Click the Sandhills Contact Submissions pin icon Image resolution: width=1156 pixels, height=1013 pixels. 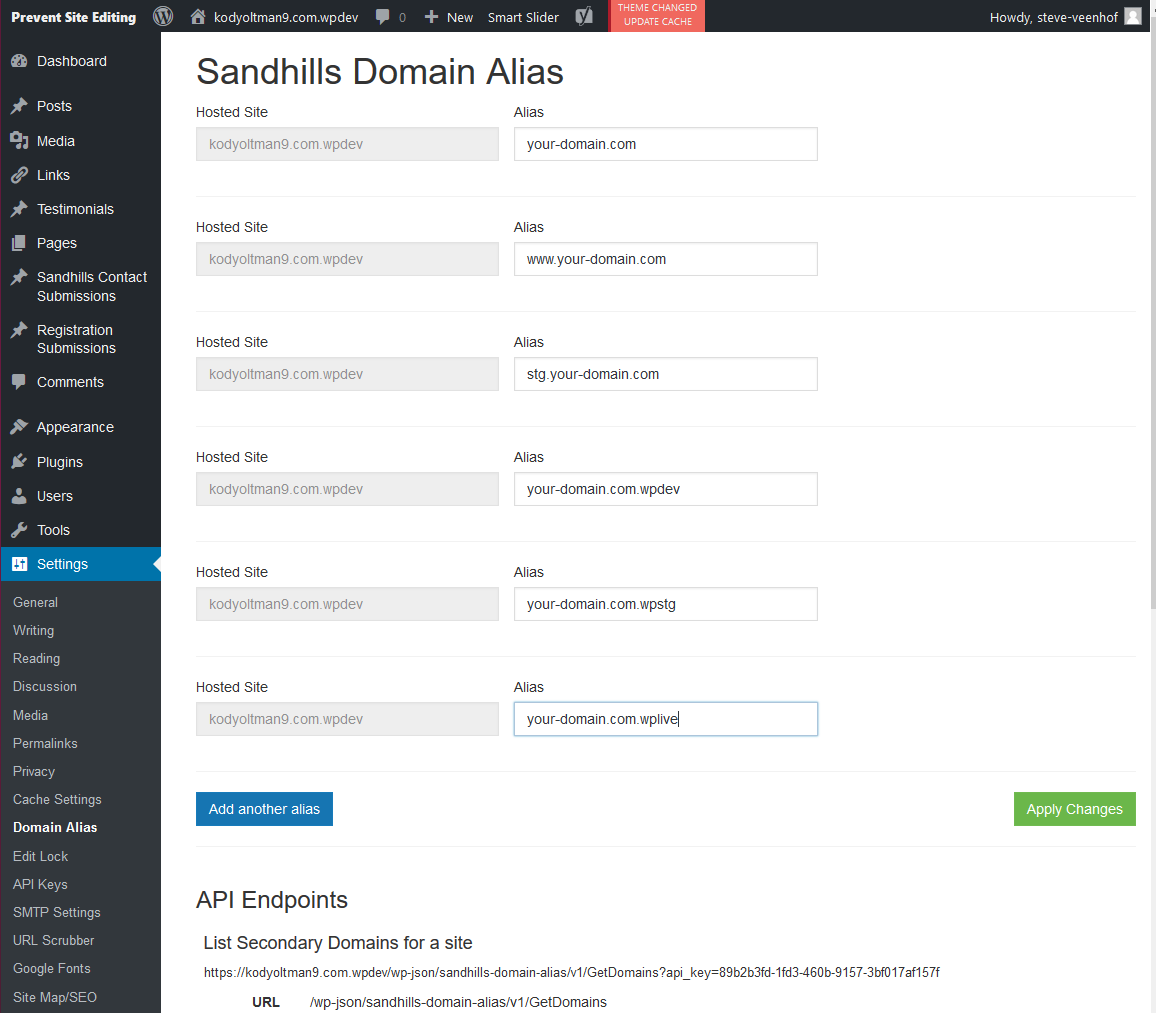(x=19, y=277)
